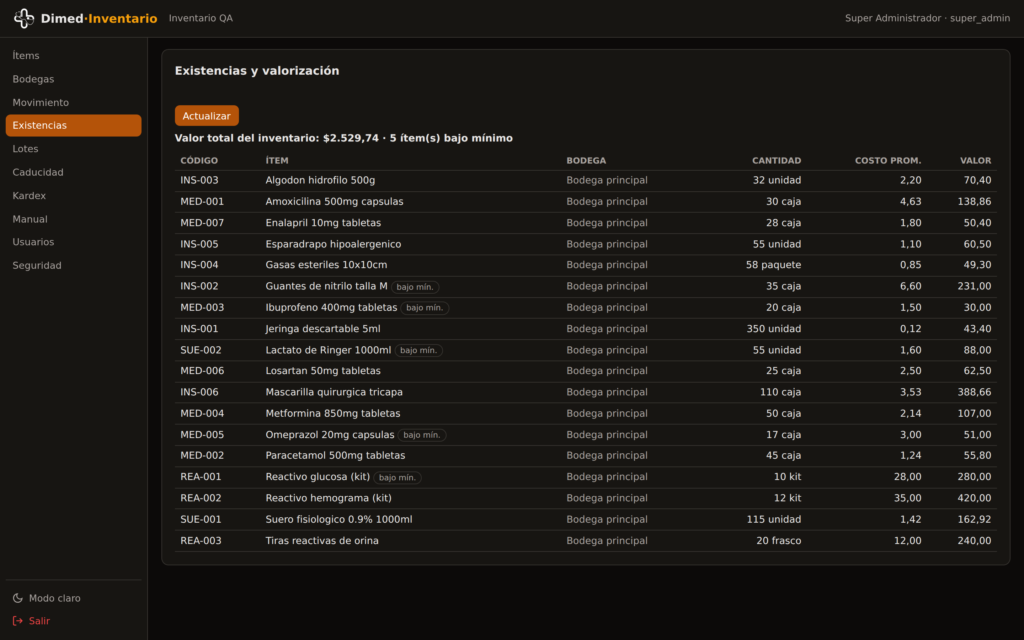The width and height of the screenshot is (1024, 640).
Task: Click Esparadrapo hipoalergenico item name
Action: point(333,244)
